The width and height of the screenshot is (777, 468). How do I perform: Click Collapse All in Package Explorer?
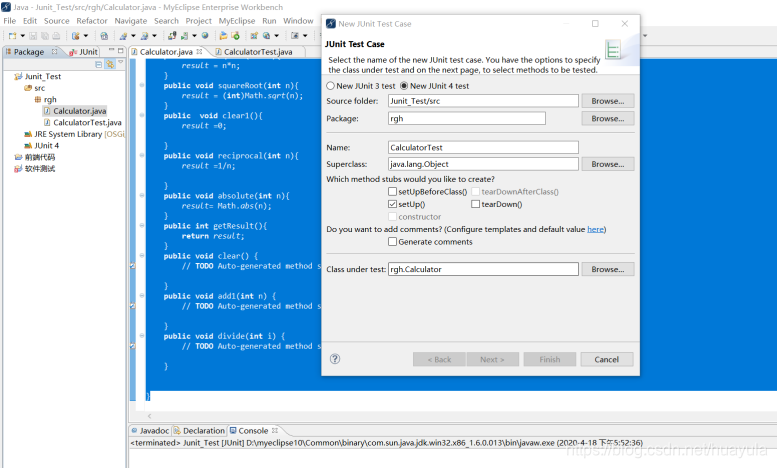click(99, 64)
